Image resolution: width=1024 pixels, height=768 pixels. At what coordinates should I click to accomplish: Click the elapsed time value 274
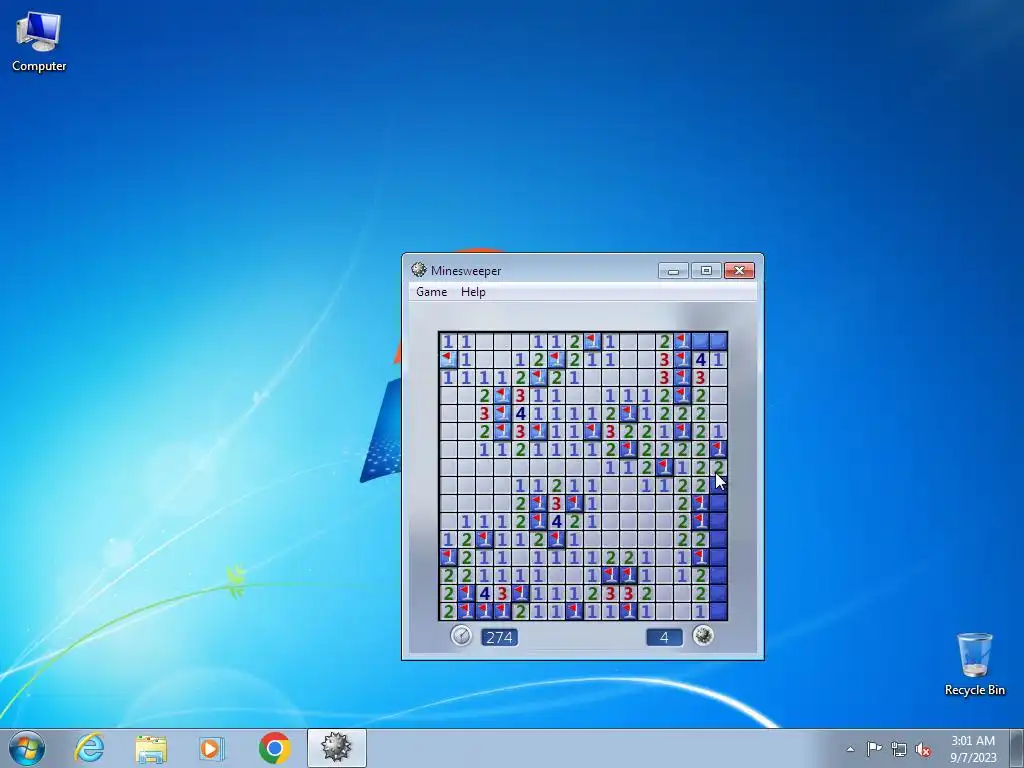point(500,637)
